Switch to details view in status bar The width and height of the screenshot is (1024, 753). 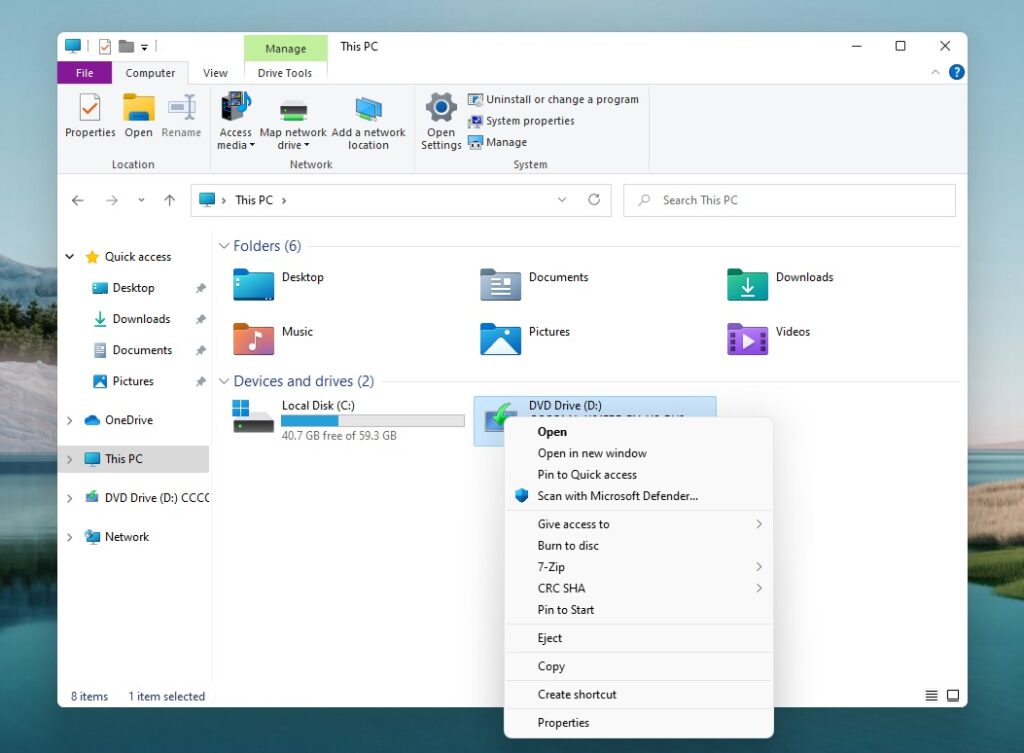[x=931, y=693]
